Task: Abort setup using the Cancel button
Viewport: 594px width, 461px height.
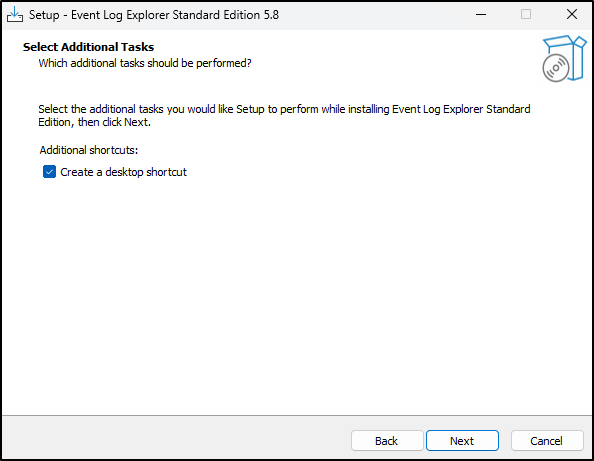Action: click(547, 441)
